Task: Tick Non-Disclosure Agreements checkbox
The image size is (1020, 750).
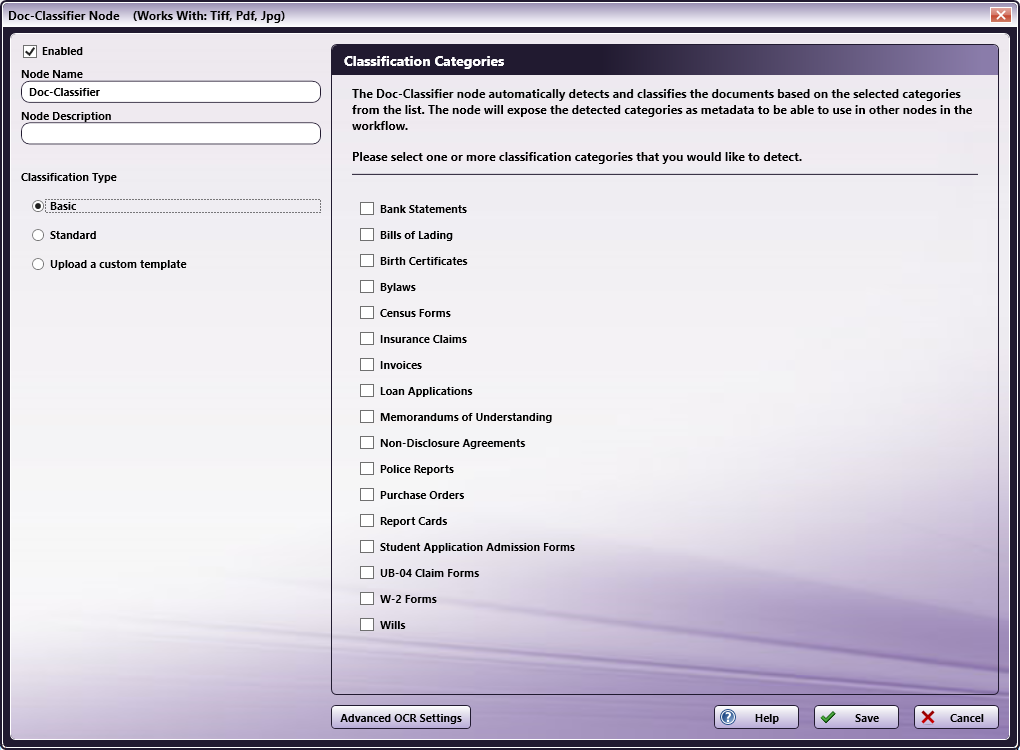Action: (367, 443)
